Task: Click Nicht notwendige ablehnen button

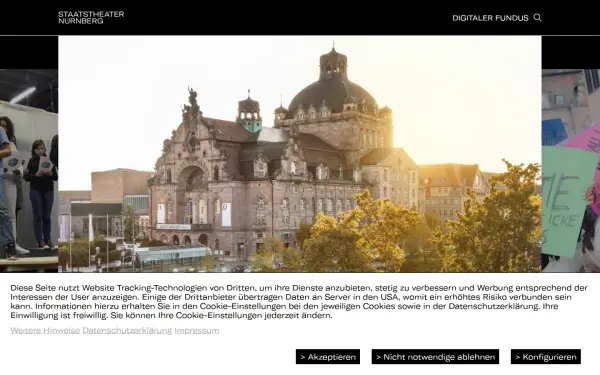Action: point(435,357)
